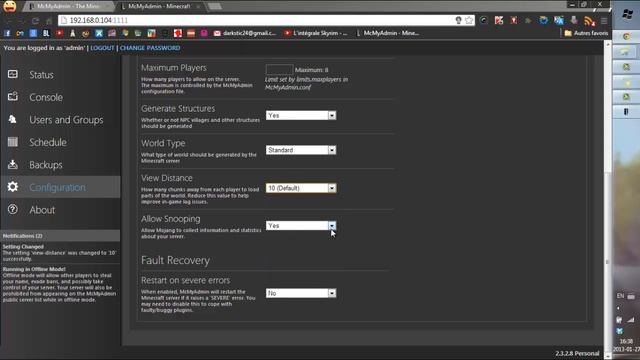Select the Configuration sidebar item
640x360 pixels.
tap(60, 187)
